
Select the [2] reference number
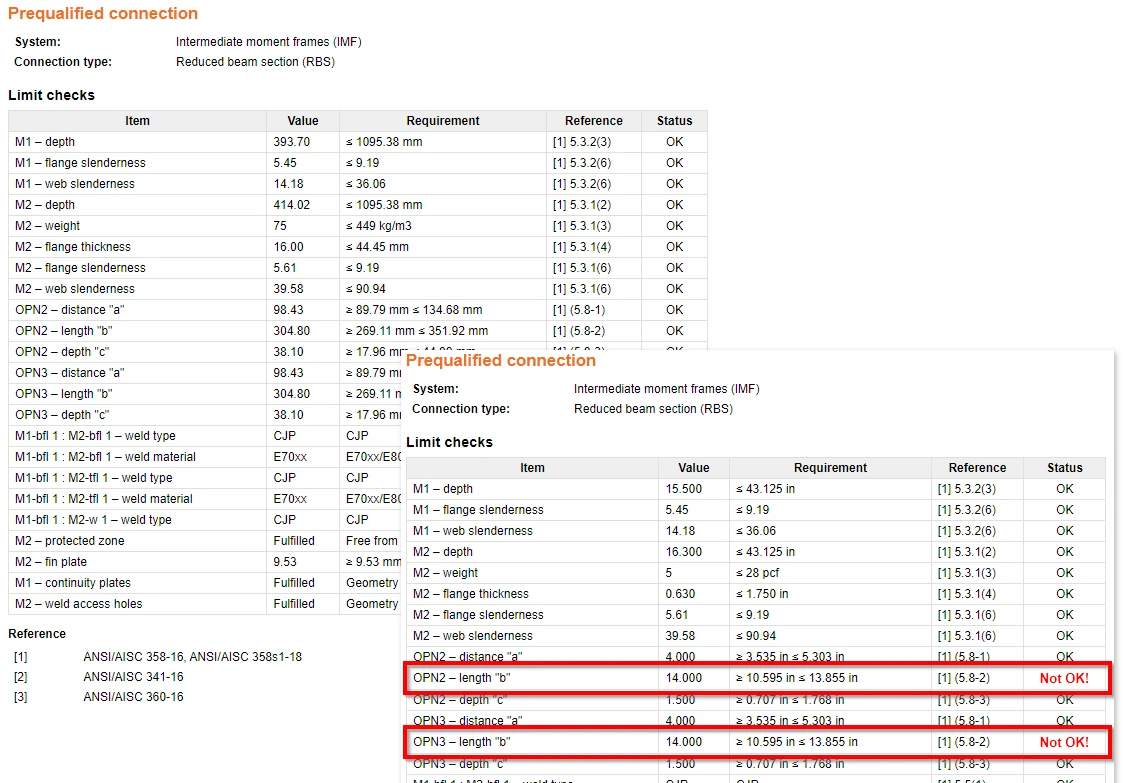(x=20, y=677)
